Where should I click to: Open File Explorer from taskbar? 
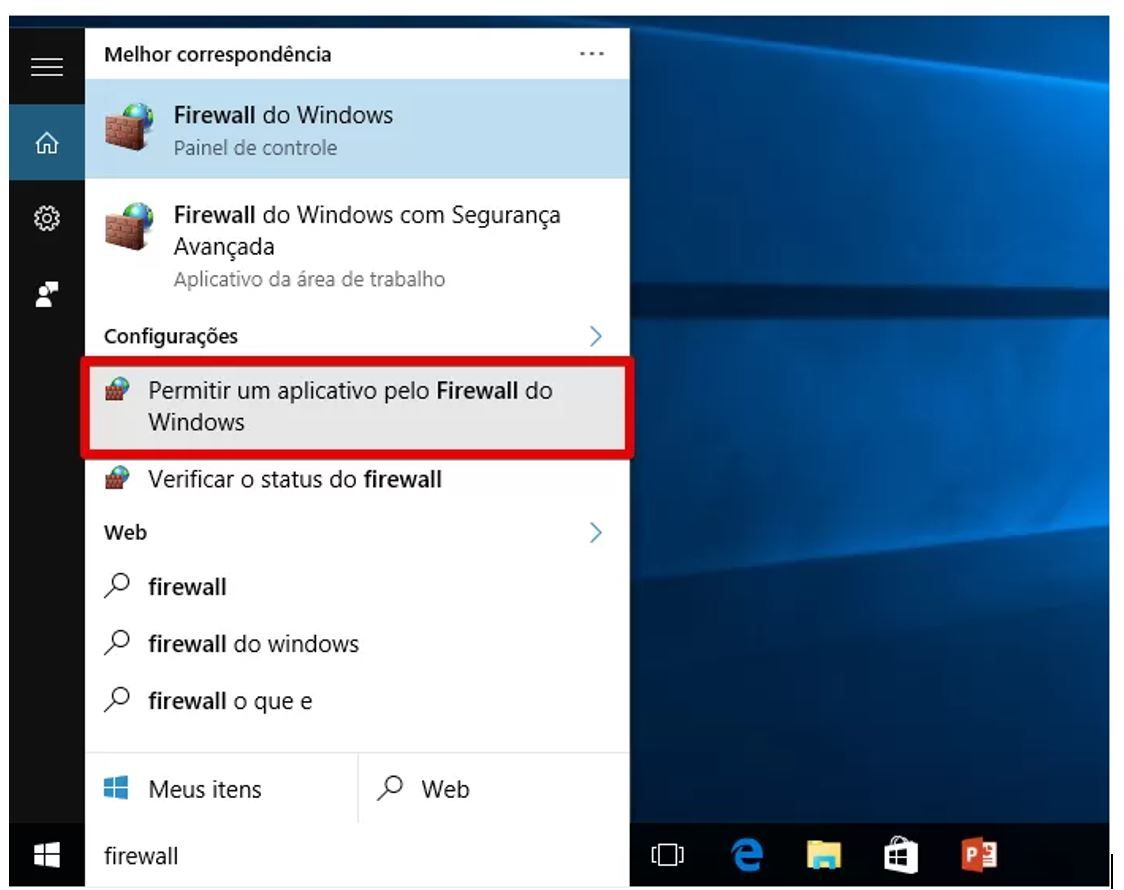[x=823, y=855]
